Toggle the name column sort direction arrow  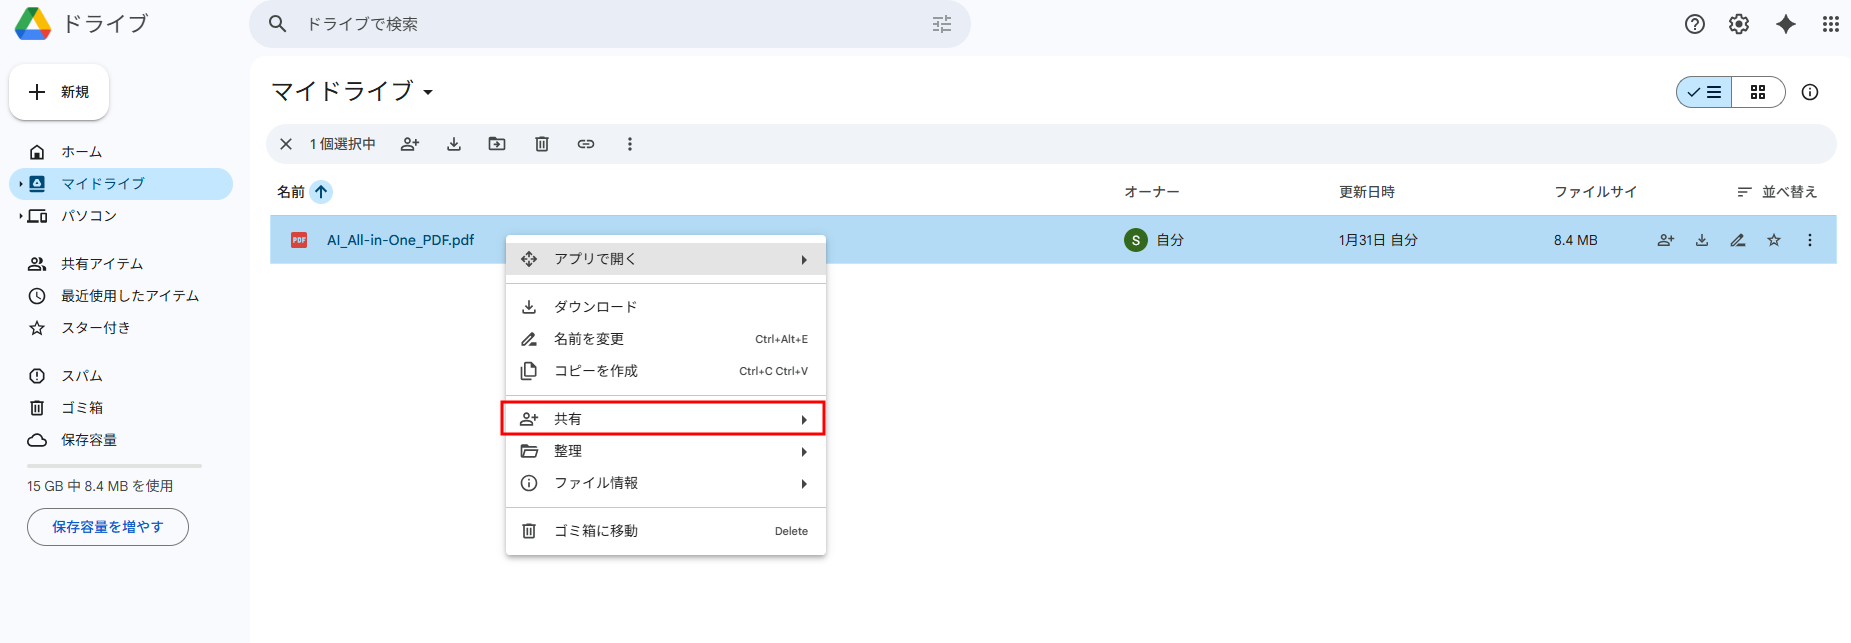click(321, 192)
